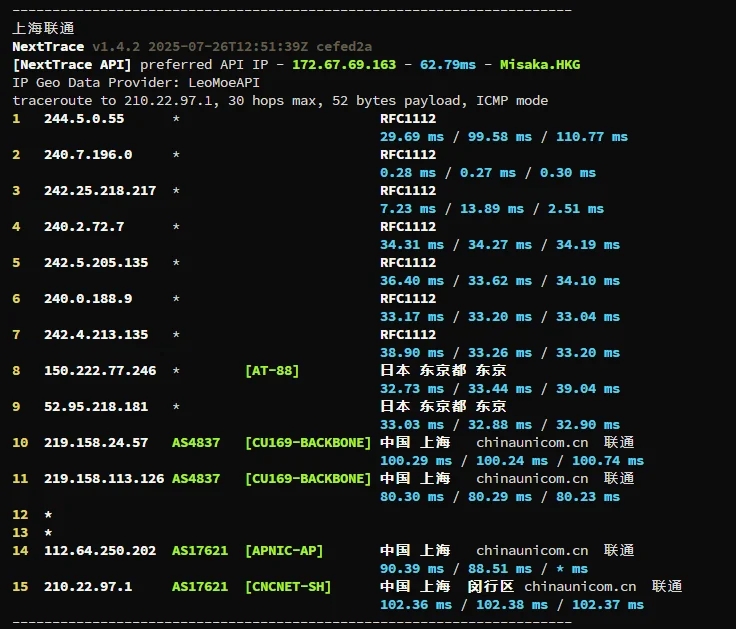Click [CU169-BACKBONE] tag on hop 11

tap(308, 479)
